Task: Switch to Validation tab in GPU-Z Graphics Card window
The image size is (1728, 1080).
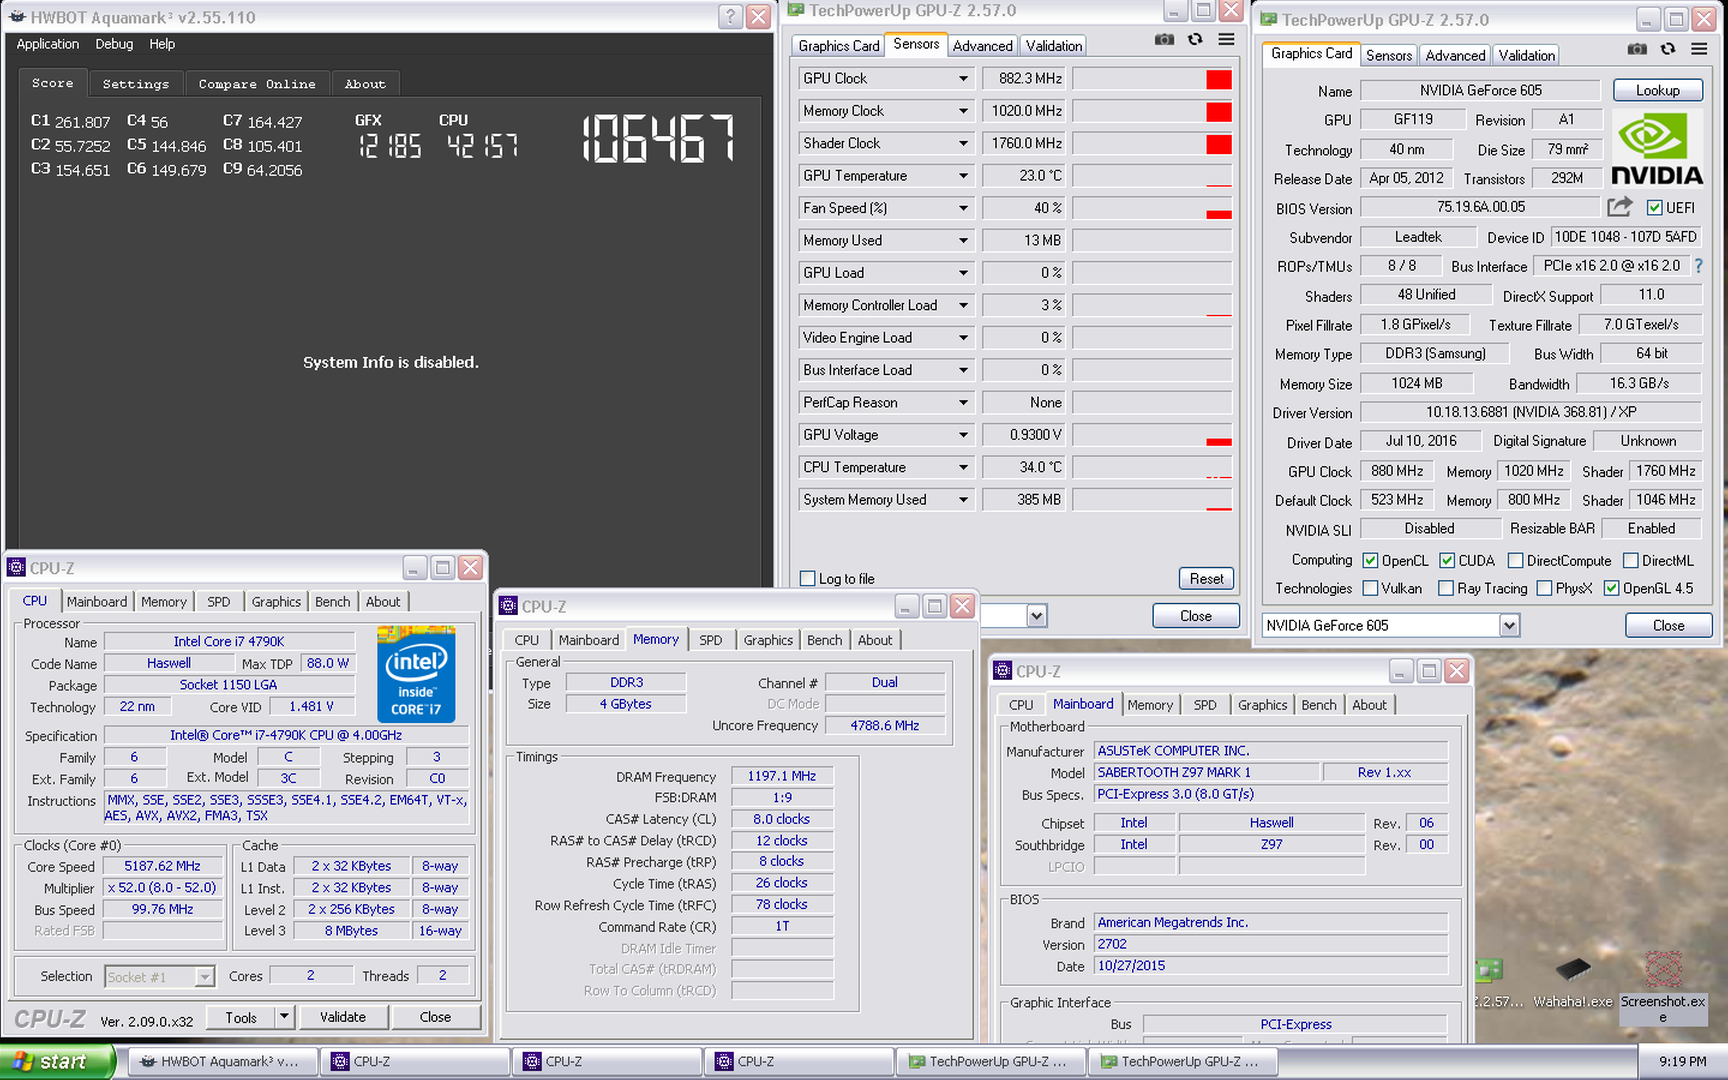Action: pos(1526,56)
